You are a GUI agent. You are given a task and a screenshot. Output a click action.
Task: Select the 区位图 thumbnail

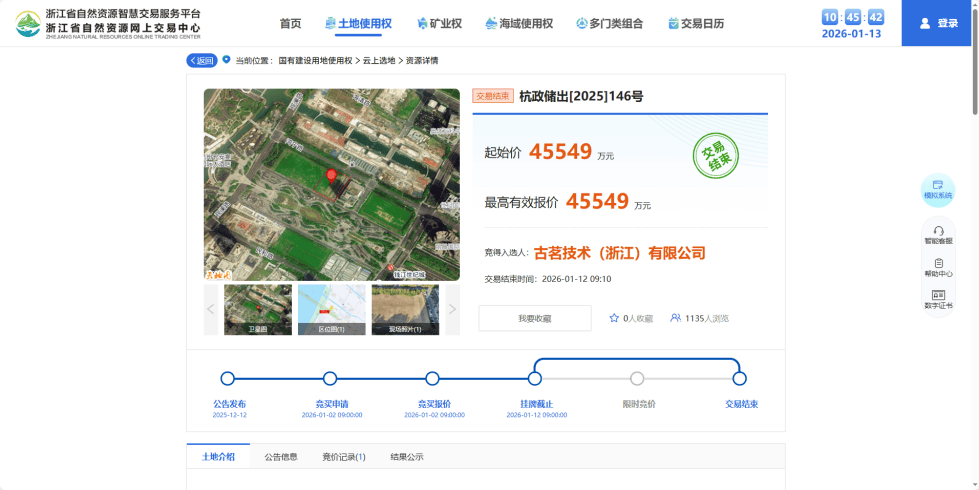click(x=331, y=309)
